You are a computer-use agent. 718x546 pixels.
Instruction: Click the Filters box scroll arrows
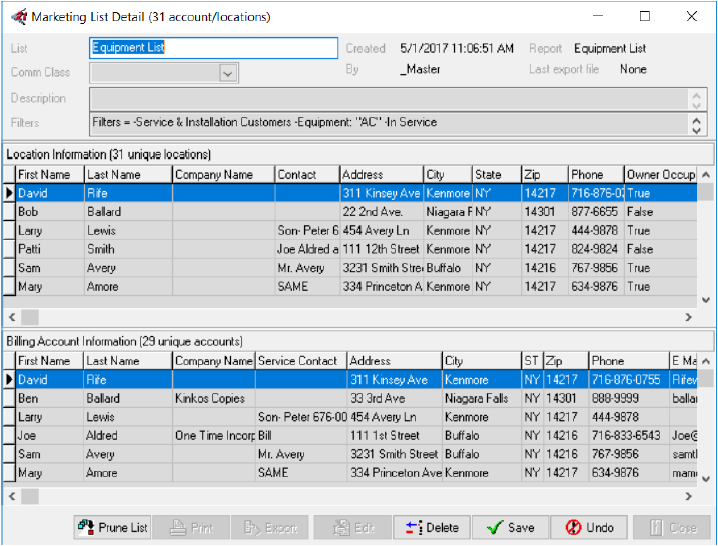point(696,125)
